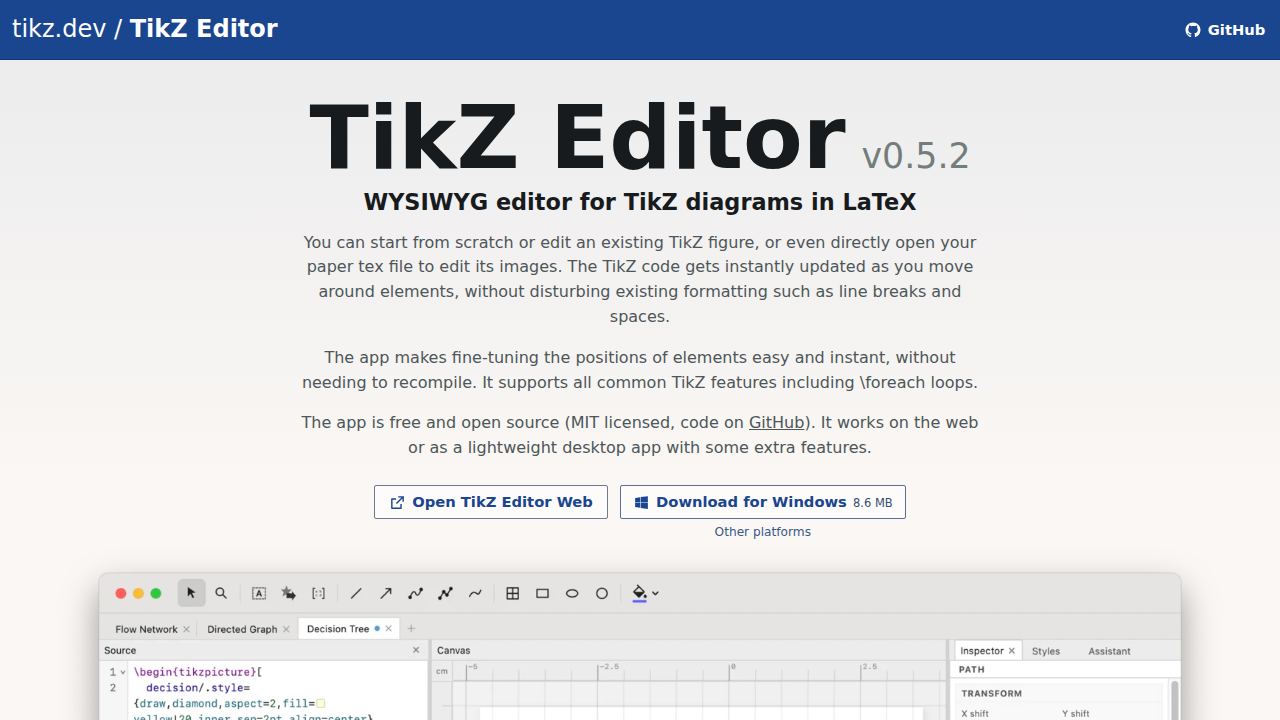Collapse code fold arrow on line 1
Screen dimensions: 1280x720
(x=124, y=672)
